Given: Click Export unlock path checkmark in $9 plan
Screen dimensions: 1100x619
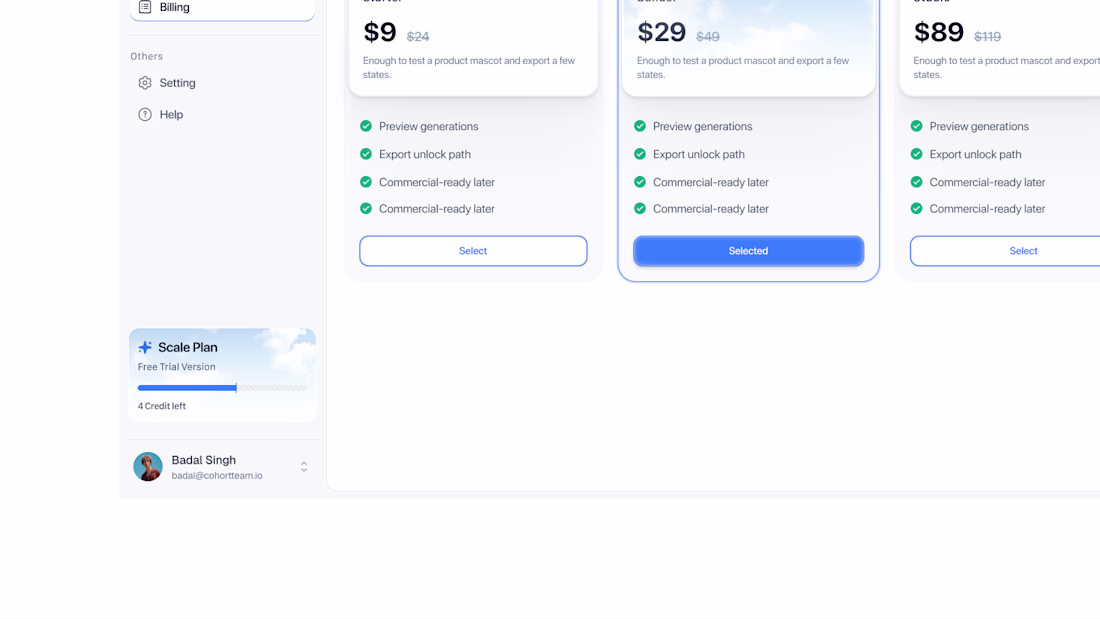Looking at the screenshot, I should click(365, 154).
